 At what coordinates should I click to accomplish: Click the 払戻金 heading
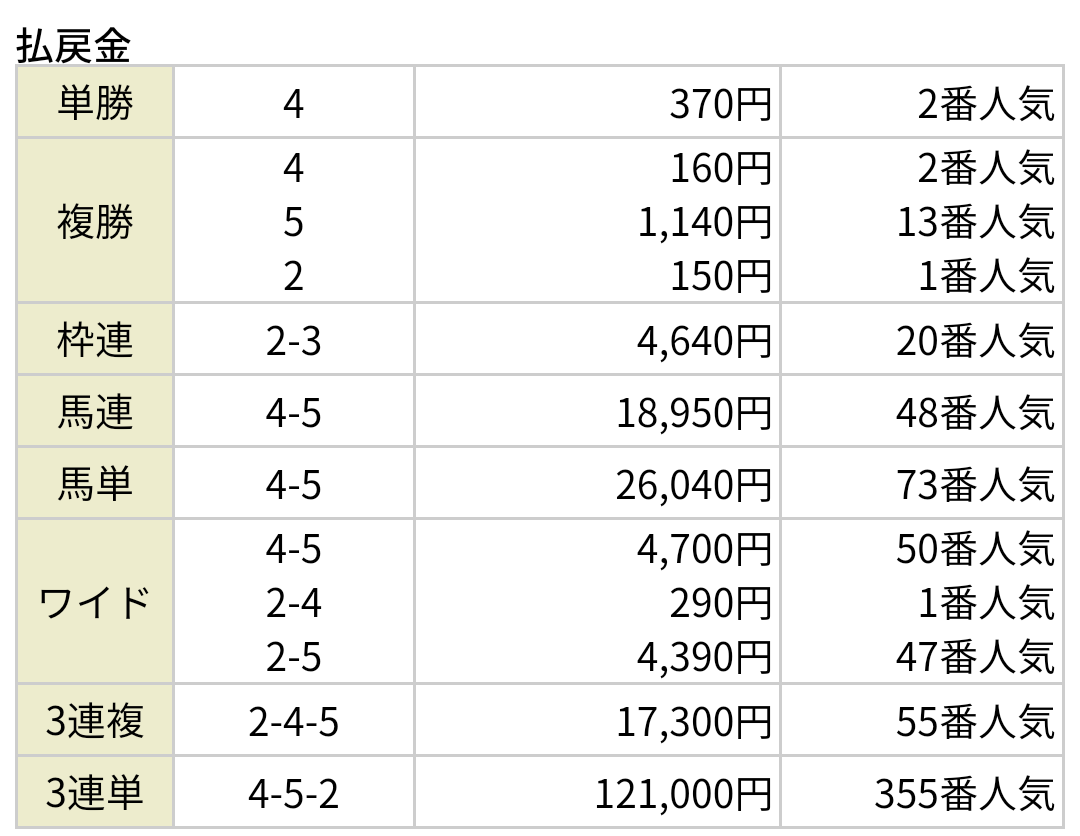tap(73, 46)
